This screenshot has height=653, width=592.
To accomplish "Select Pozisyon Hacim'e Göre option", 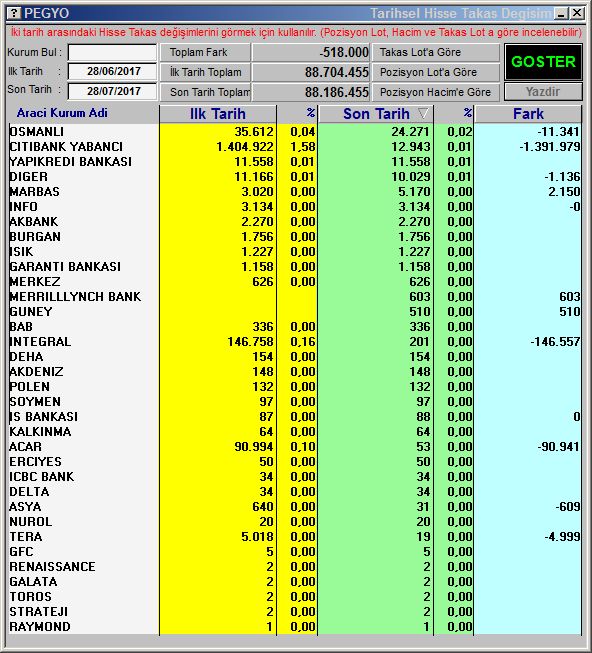I will (x=435, y=92).
